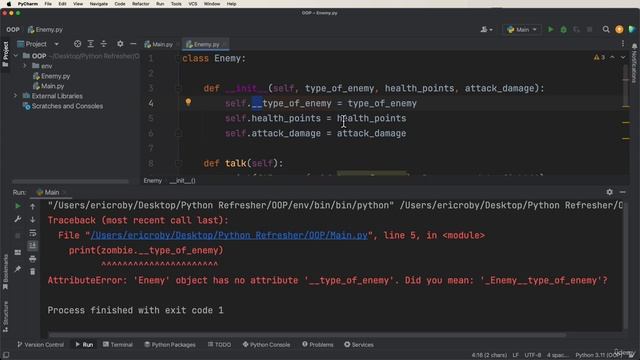This screenshot has width=640, height=360.
Task: Click the Run tool window button at bottom
Action: coord(84,344)
